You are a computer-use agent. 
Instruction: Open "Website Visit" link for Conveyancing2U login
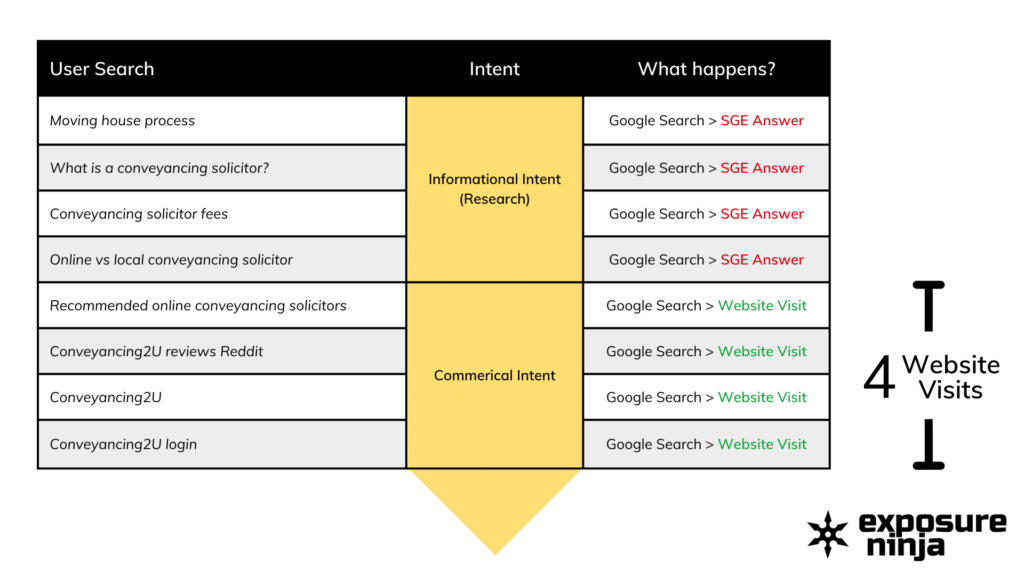[x=762, y=444]
